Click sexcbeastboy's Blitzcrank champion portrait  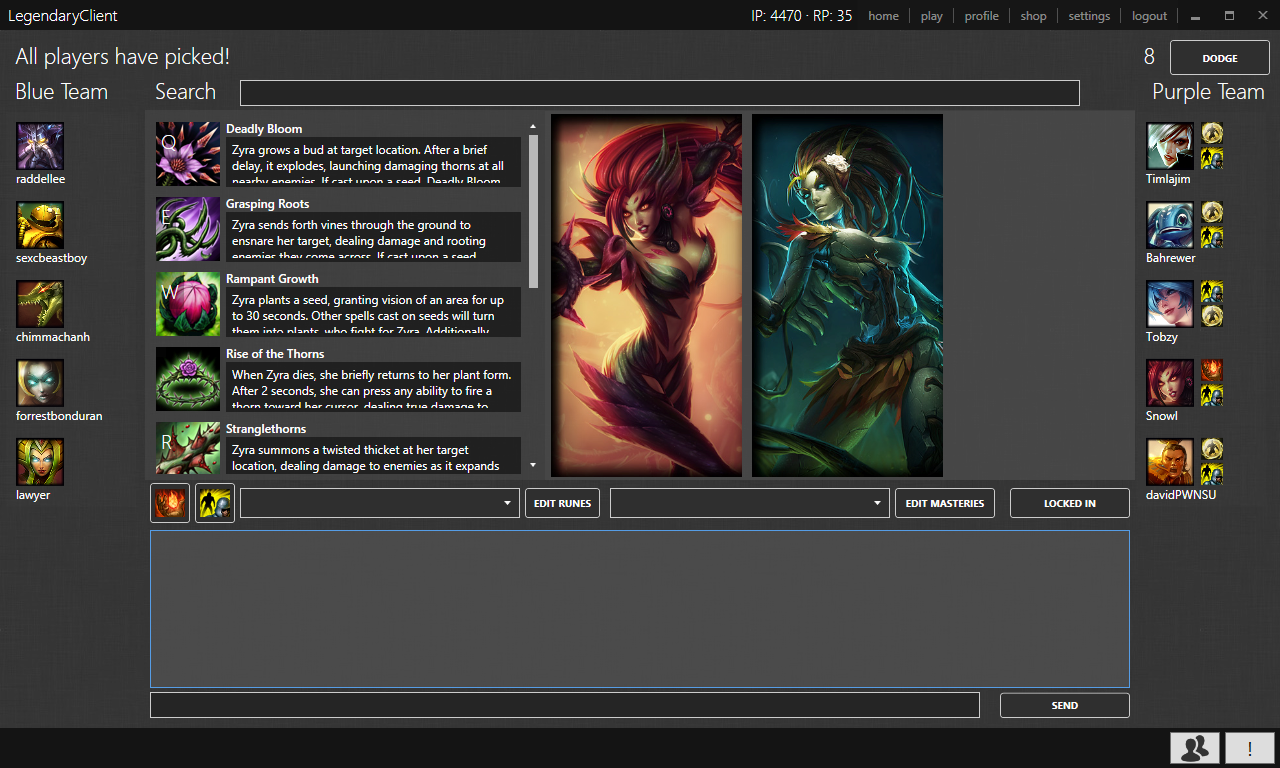(40, 225)
